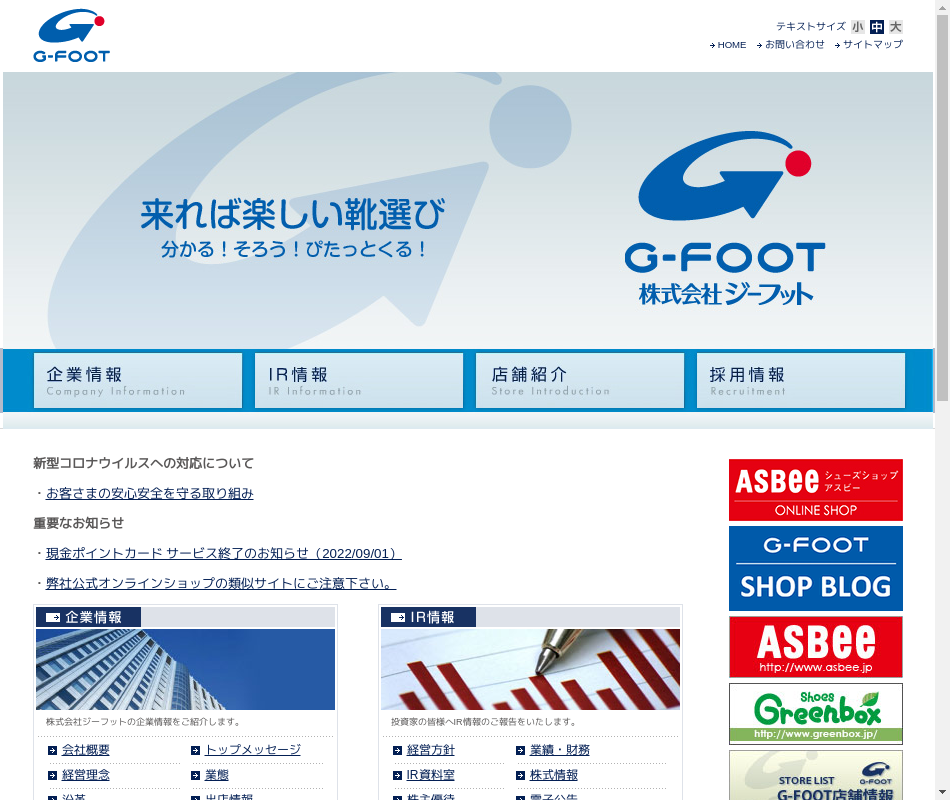Set text size to medium (中)

877,27
